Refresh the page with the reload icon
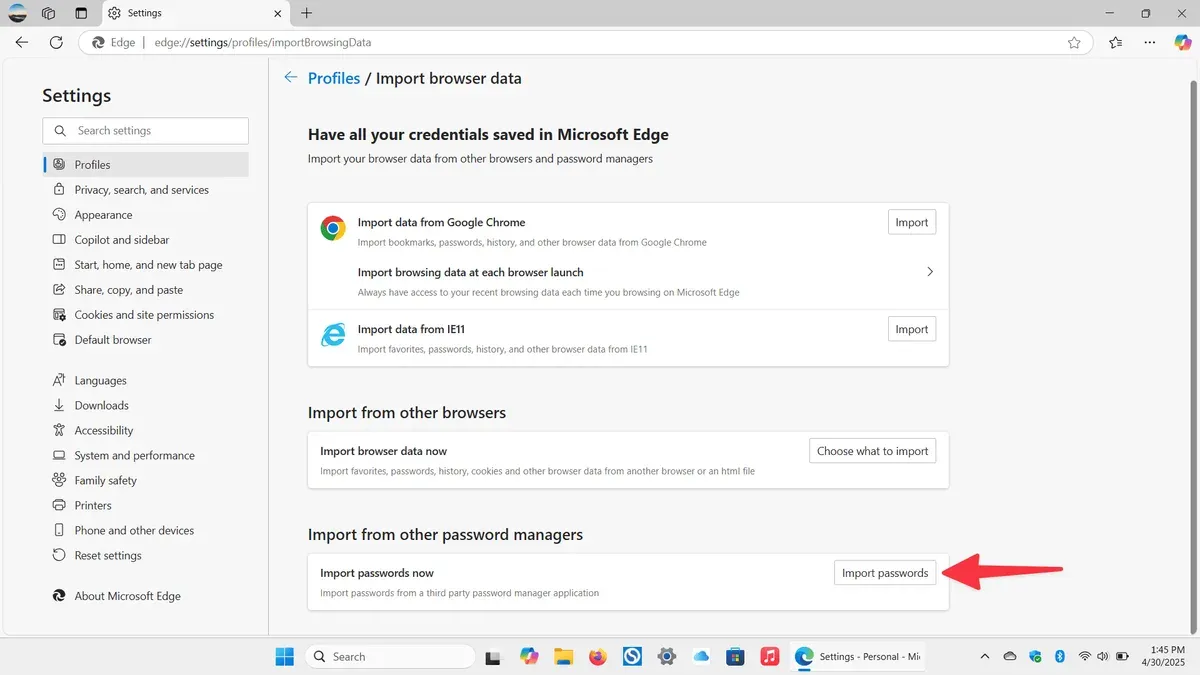Image resolution: width=1200 pixels, height=675 pixels. tap(56, 43)
